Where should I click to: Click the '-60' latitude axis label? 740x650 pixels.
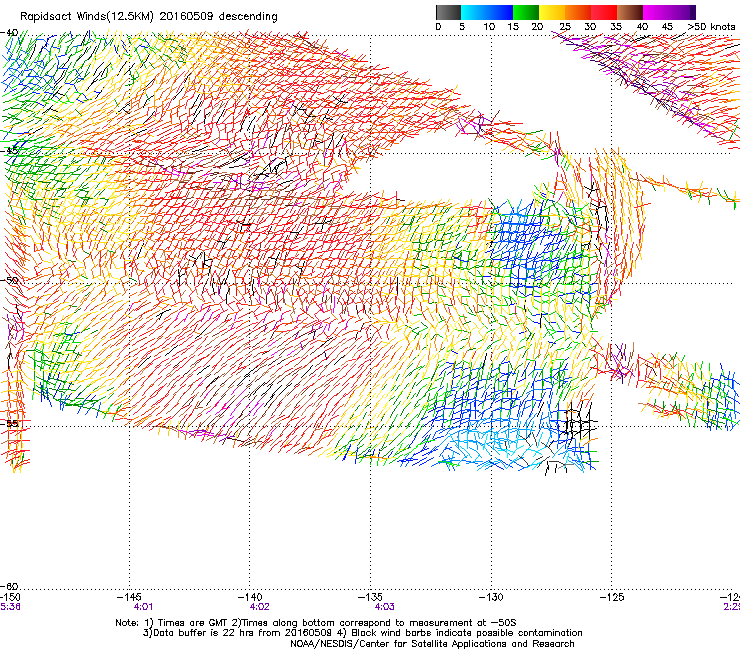(9, 586)
